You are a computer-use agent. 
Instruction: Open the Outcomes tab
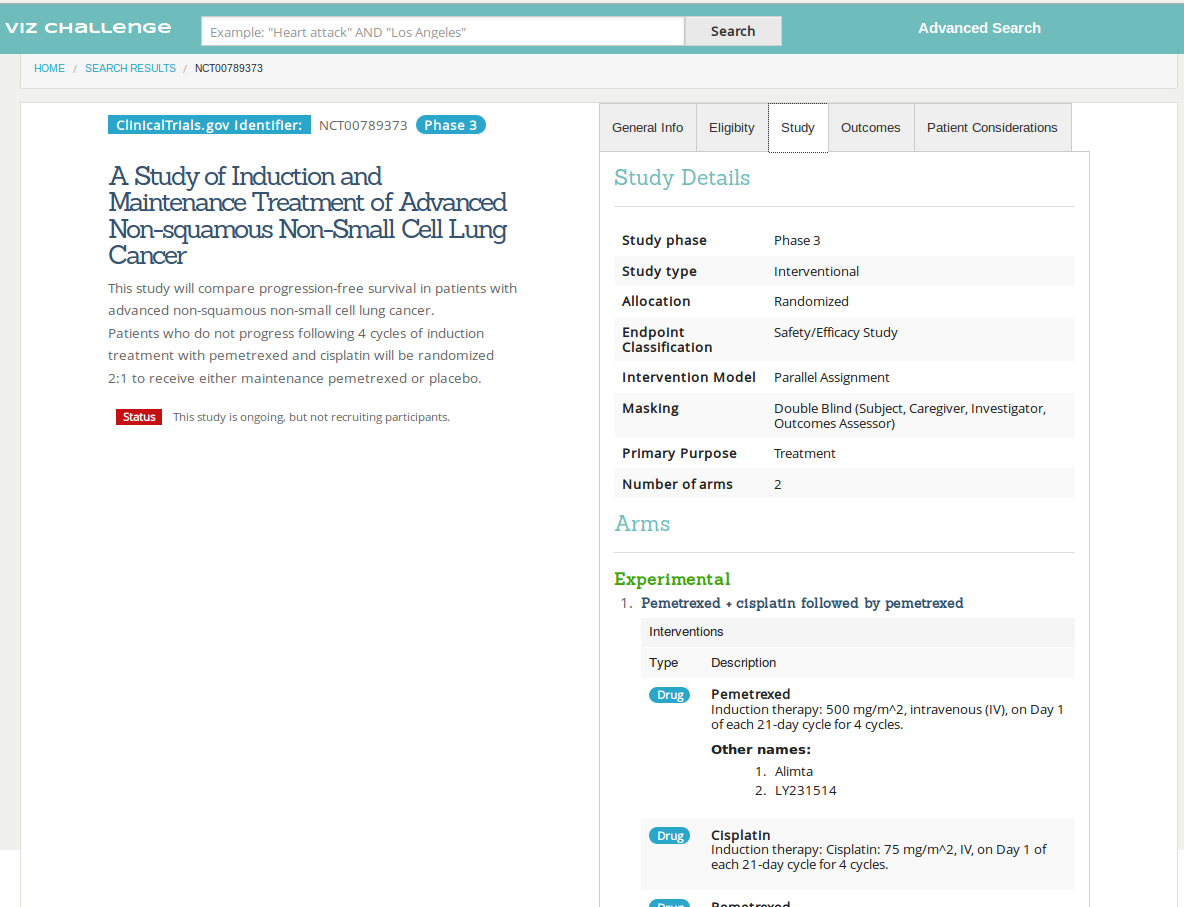871,128
